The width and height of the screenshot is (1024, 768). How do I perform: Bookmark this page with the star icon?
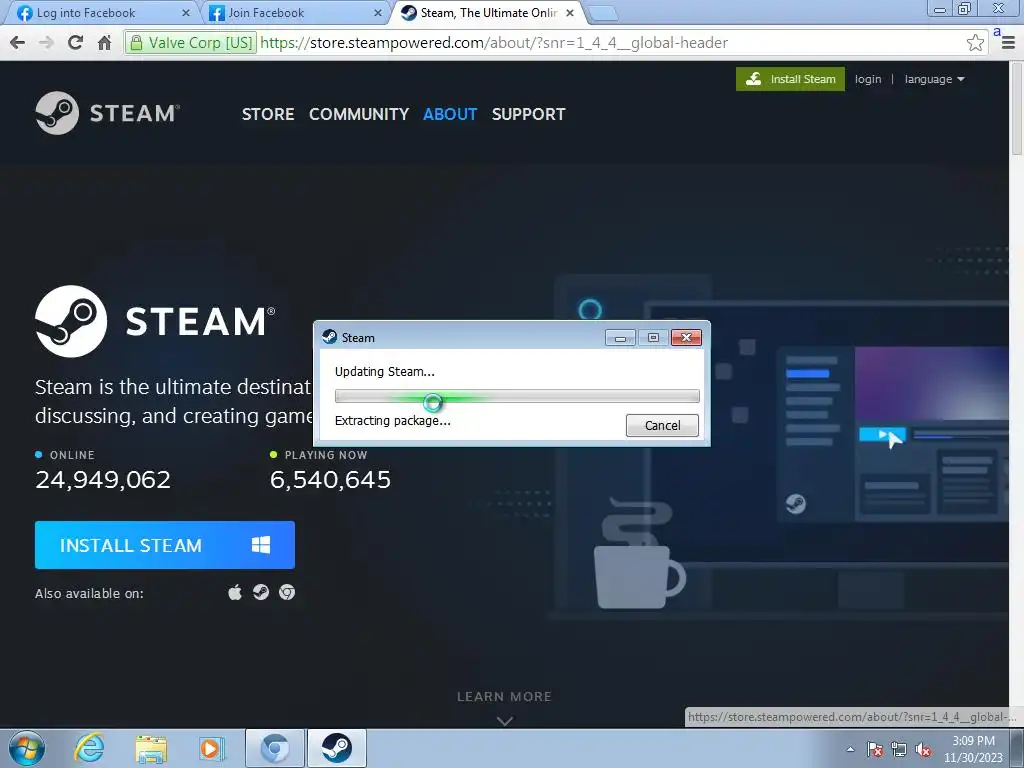click(975, 43)
